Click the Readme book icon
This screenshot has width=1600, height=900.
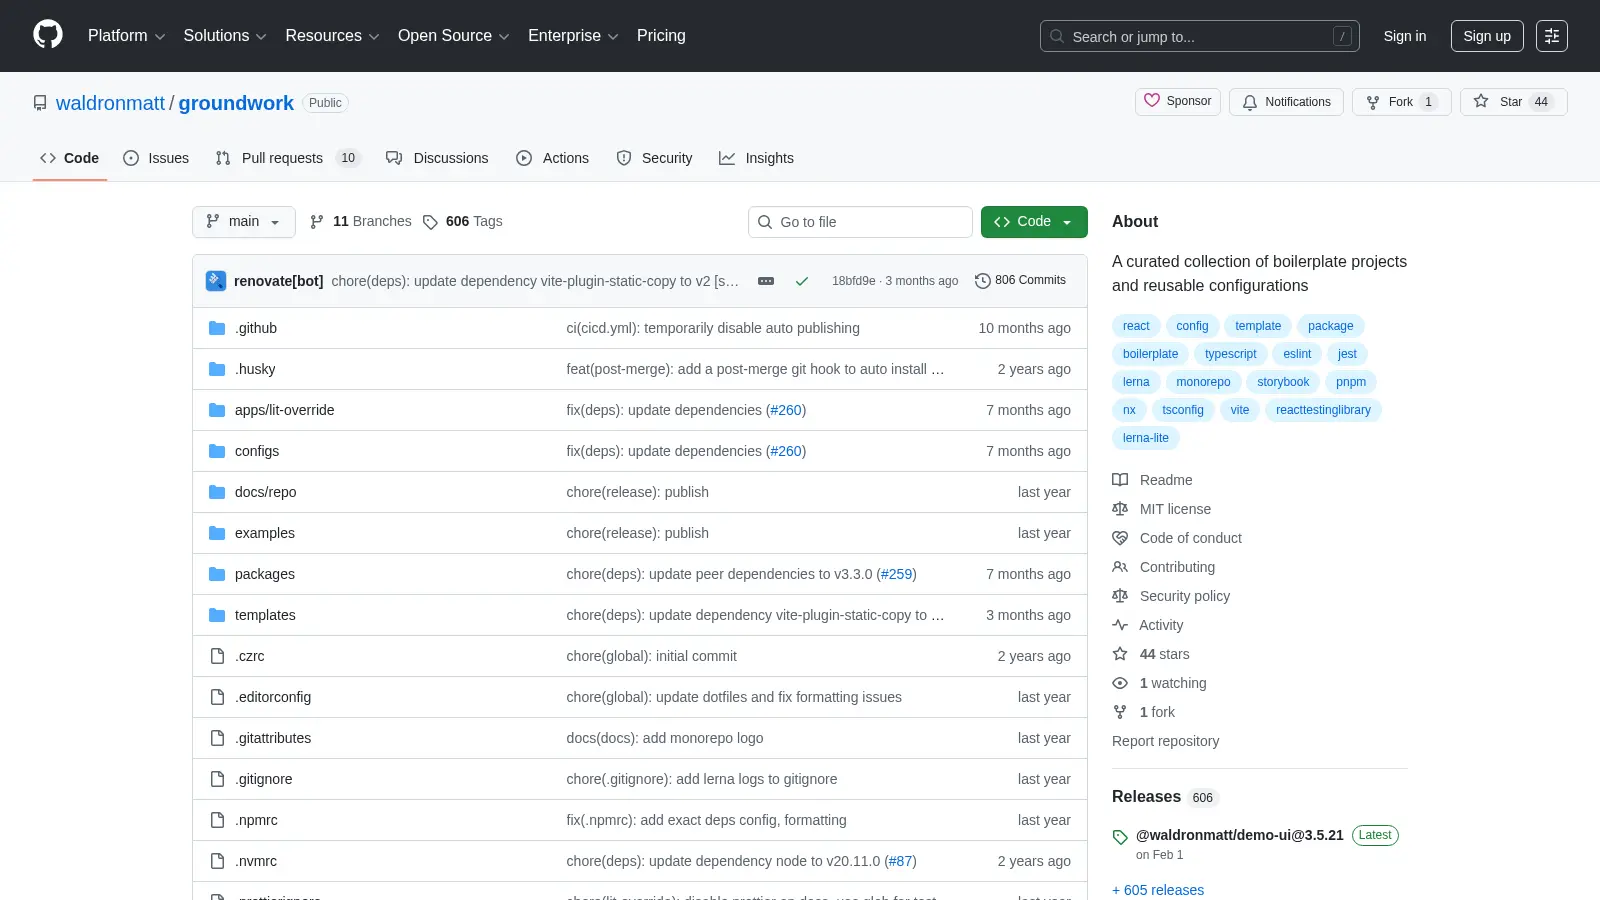pos(1120,480)
